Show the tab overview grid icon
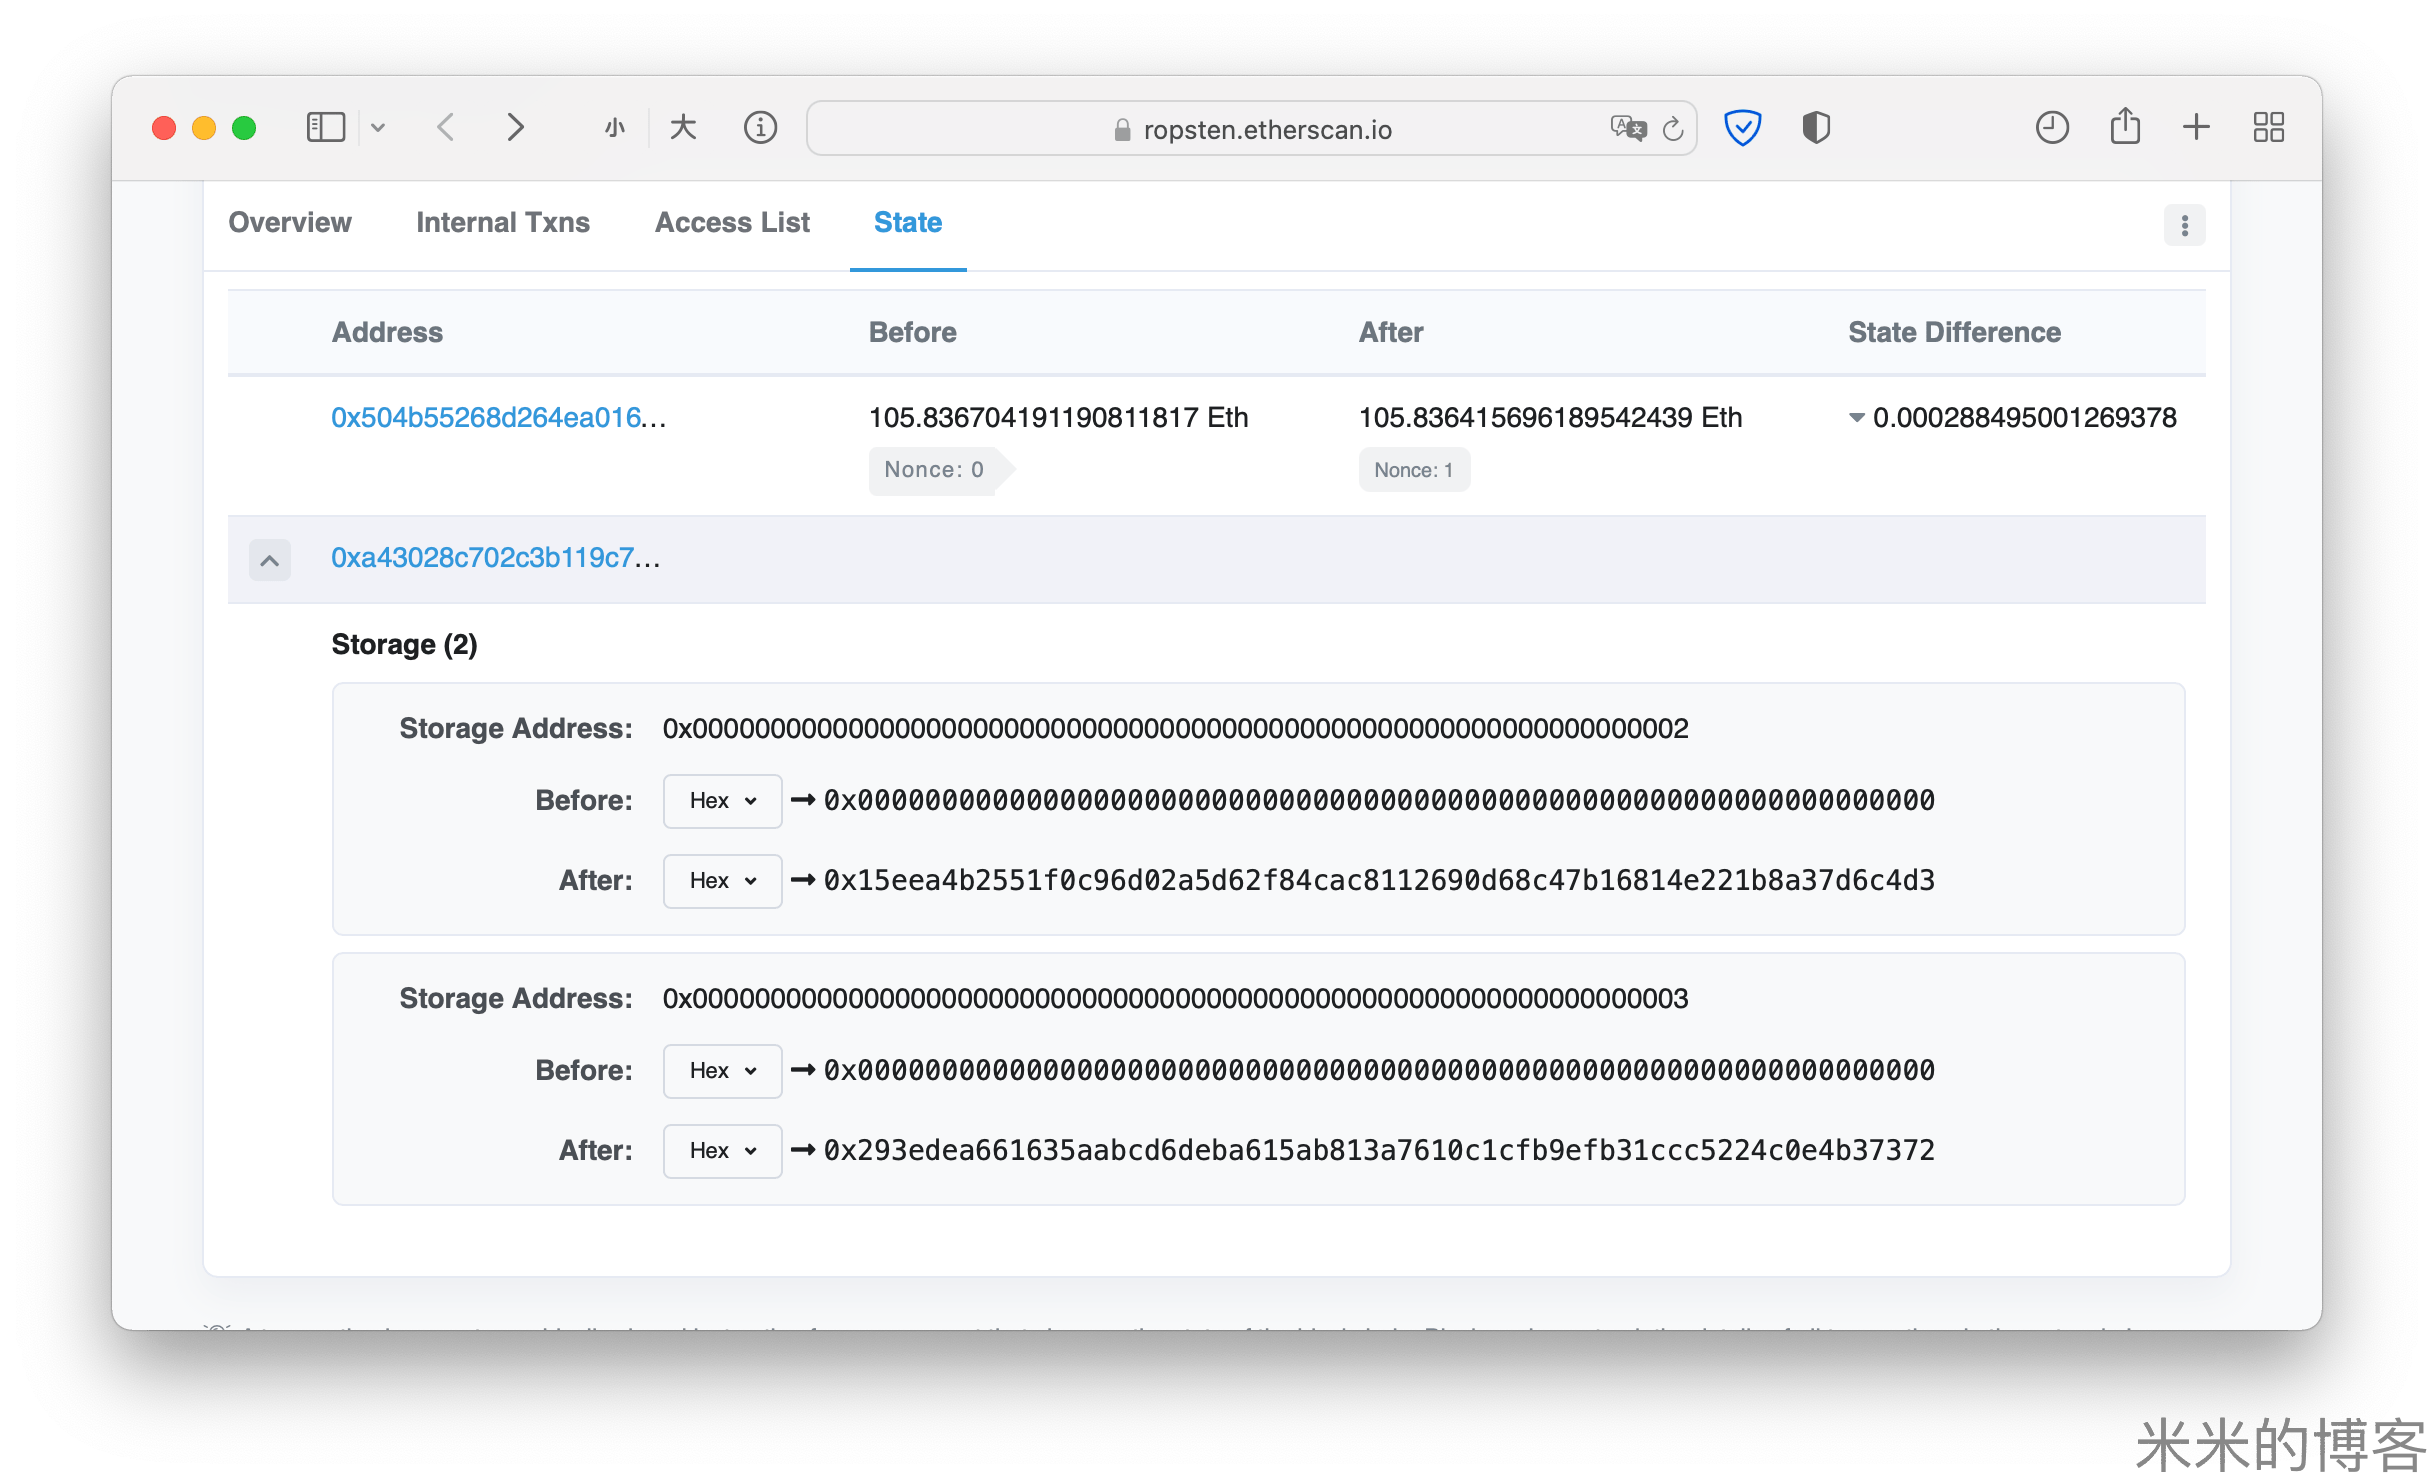 [x=2268, y=128]
